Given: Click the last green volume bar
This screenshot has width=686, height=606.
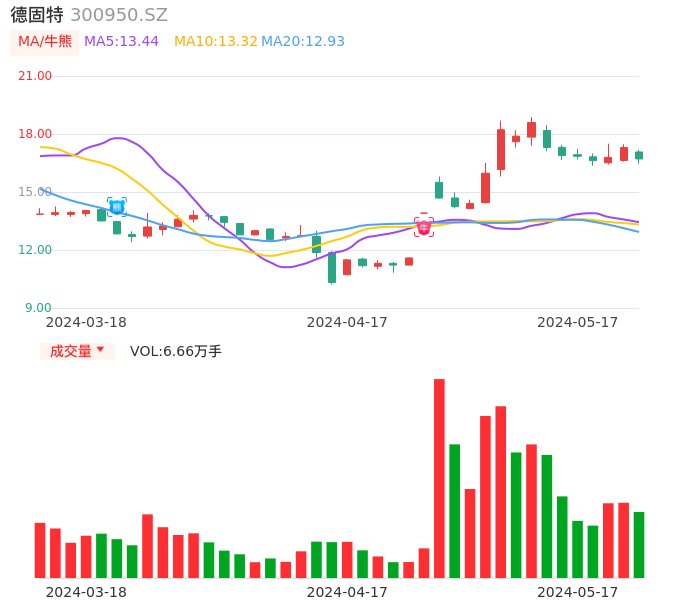Looking at the screenshot, I should [x=639, y=545].
